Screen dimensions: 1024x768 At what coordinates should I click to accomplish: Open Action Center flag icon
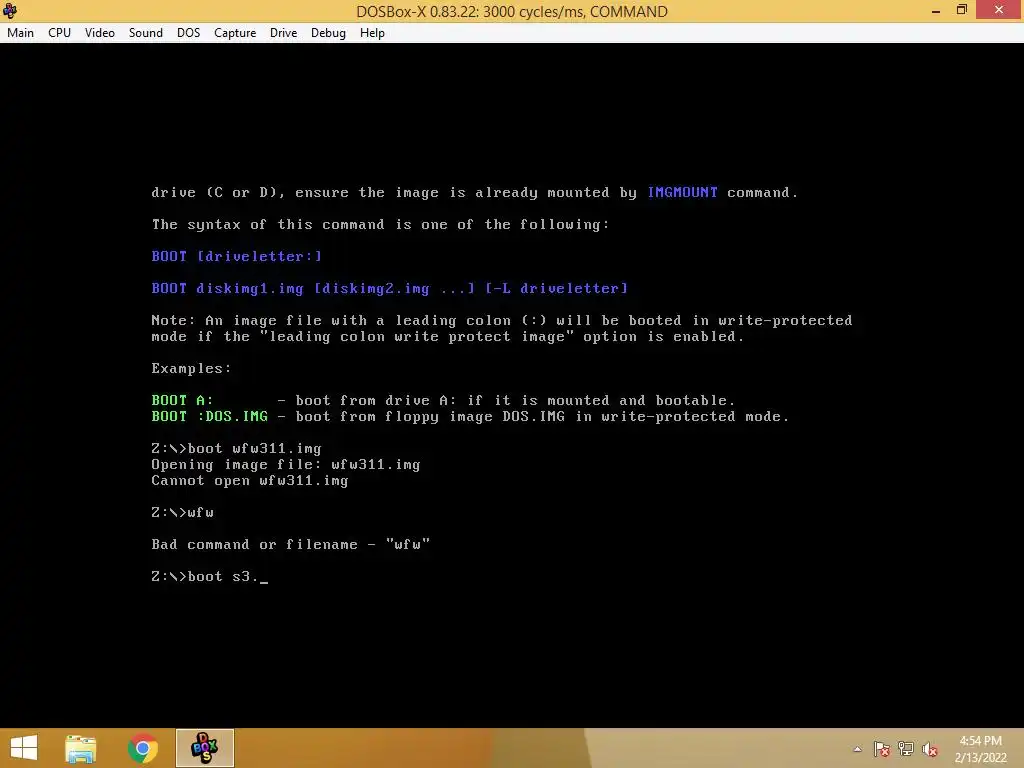coord(881,749)
